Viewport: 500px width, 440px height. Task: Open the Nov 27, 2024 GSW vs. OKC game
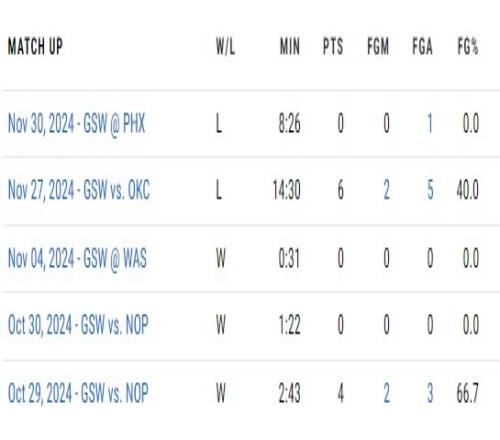click(79, 190)
